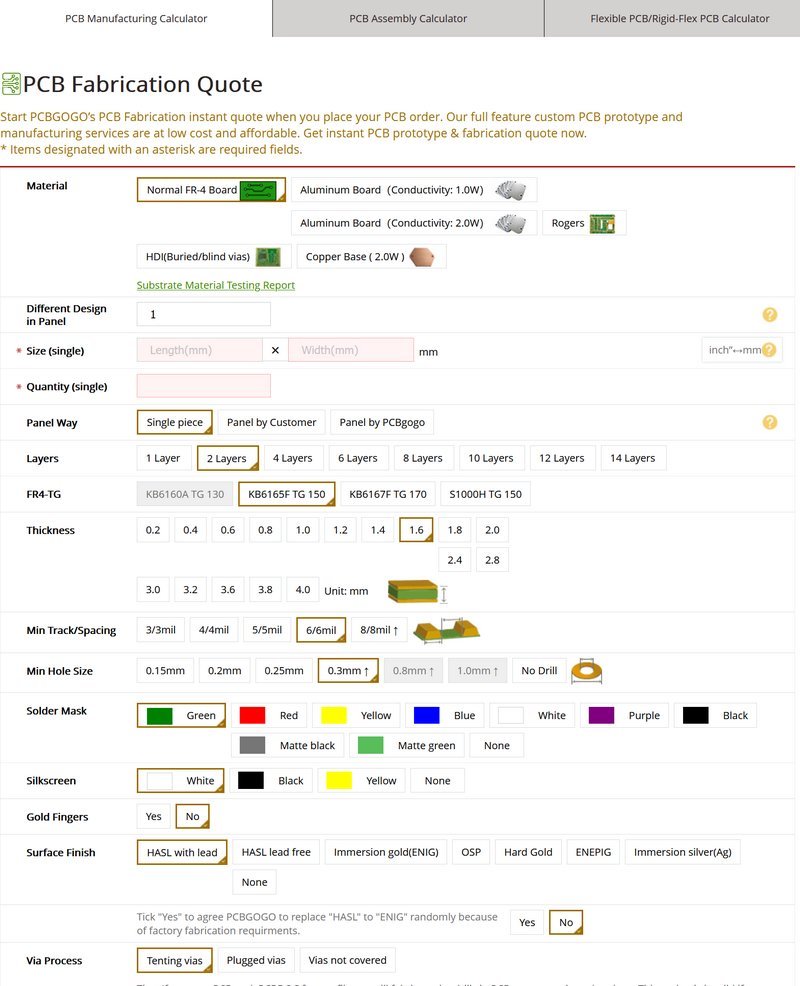The image size is (800, 986).
Task: Pick Matte green solder mask
Action: 406,746
